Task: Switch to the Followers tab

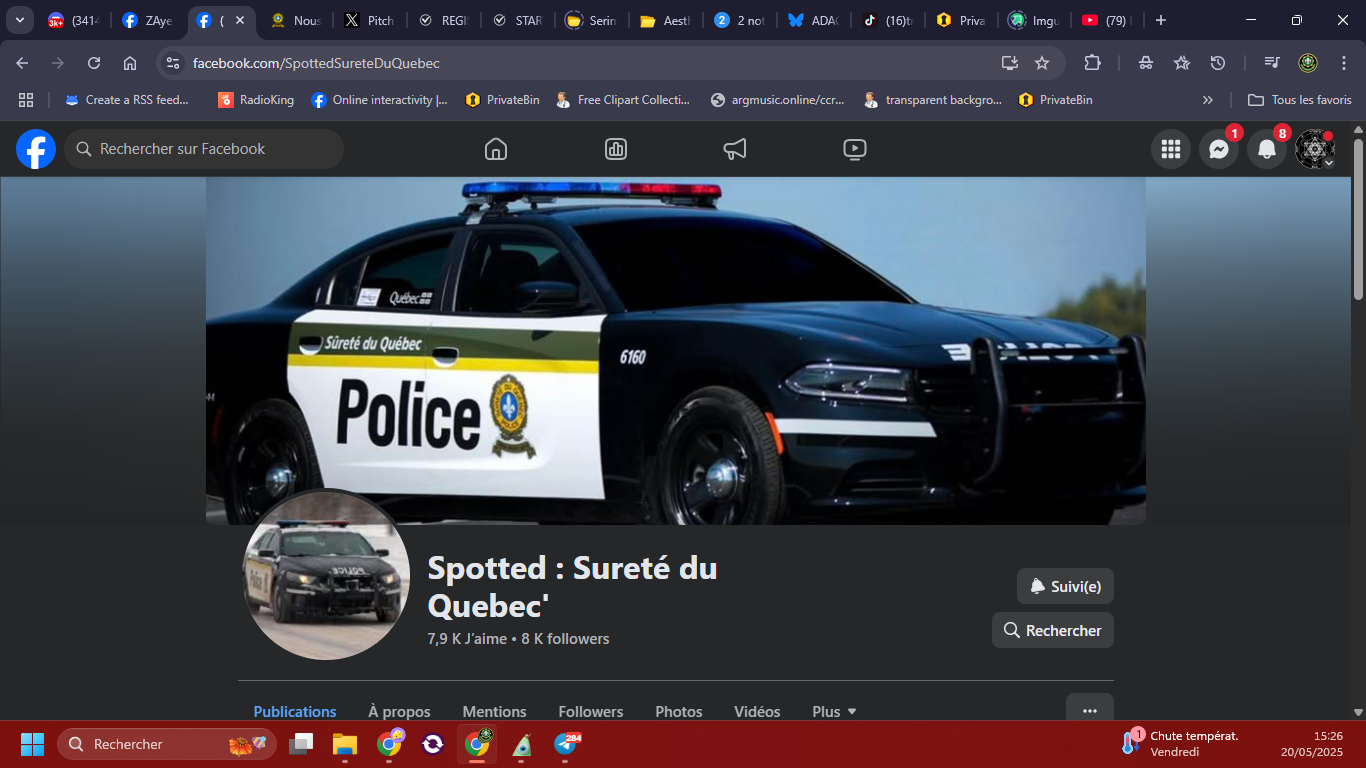Action: [591, 711]
